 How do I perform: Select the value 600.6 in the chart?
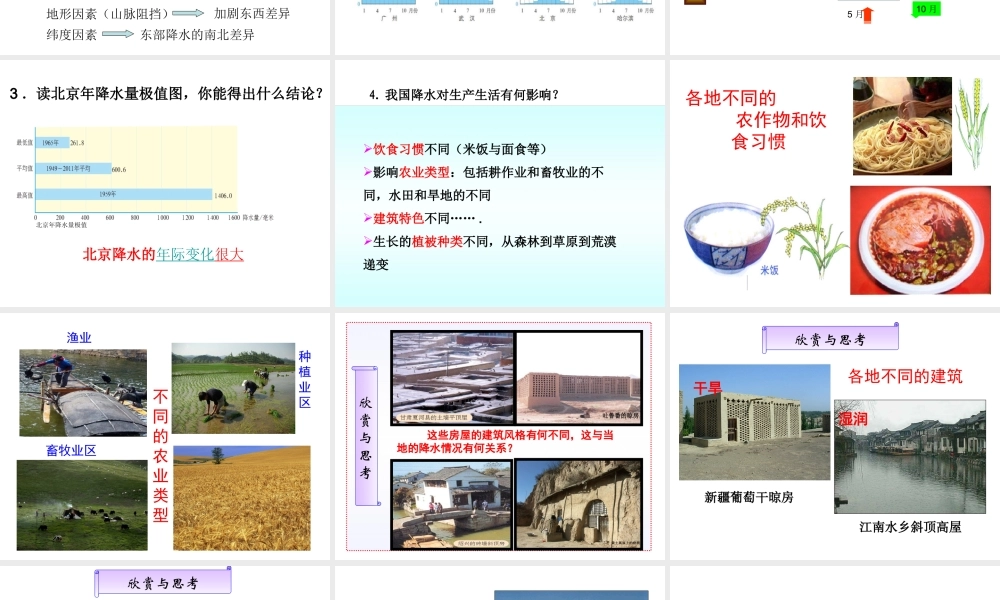tap(119, 170)
